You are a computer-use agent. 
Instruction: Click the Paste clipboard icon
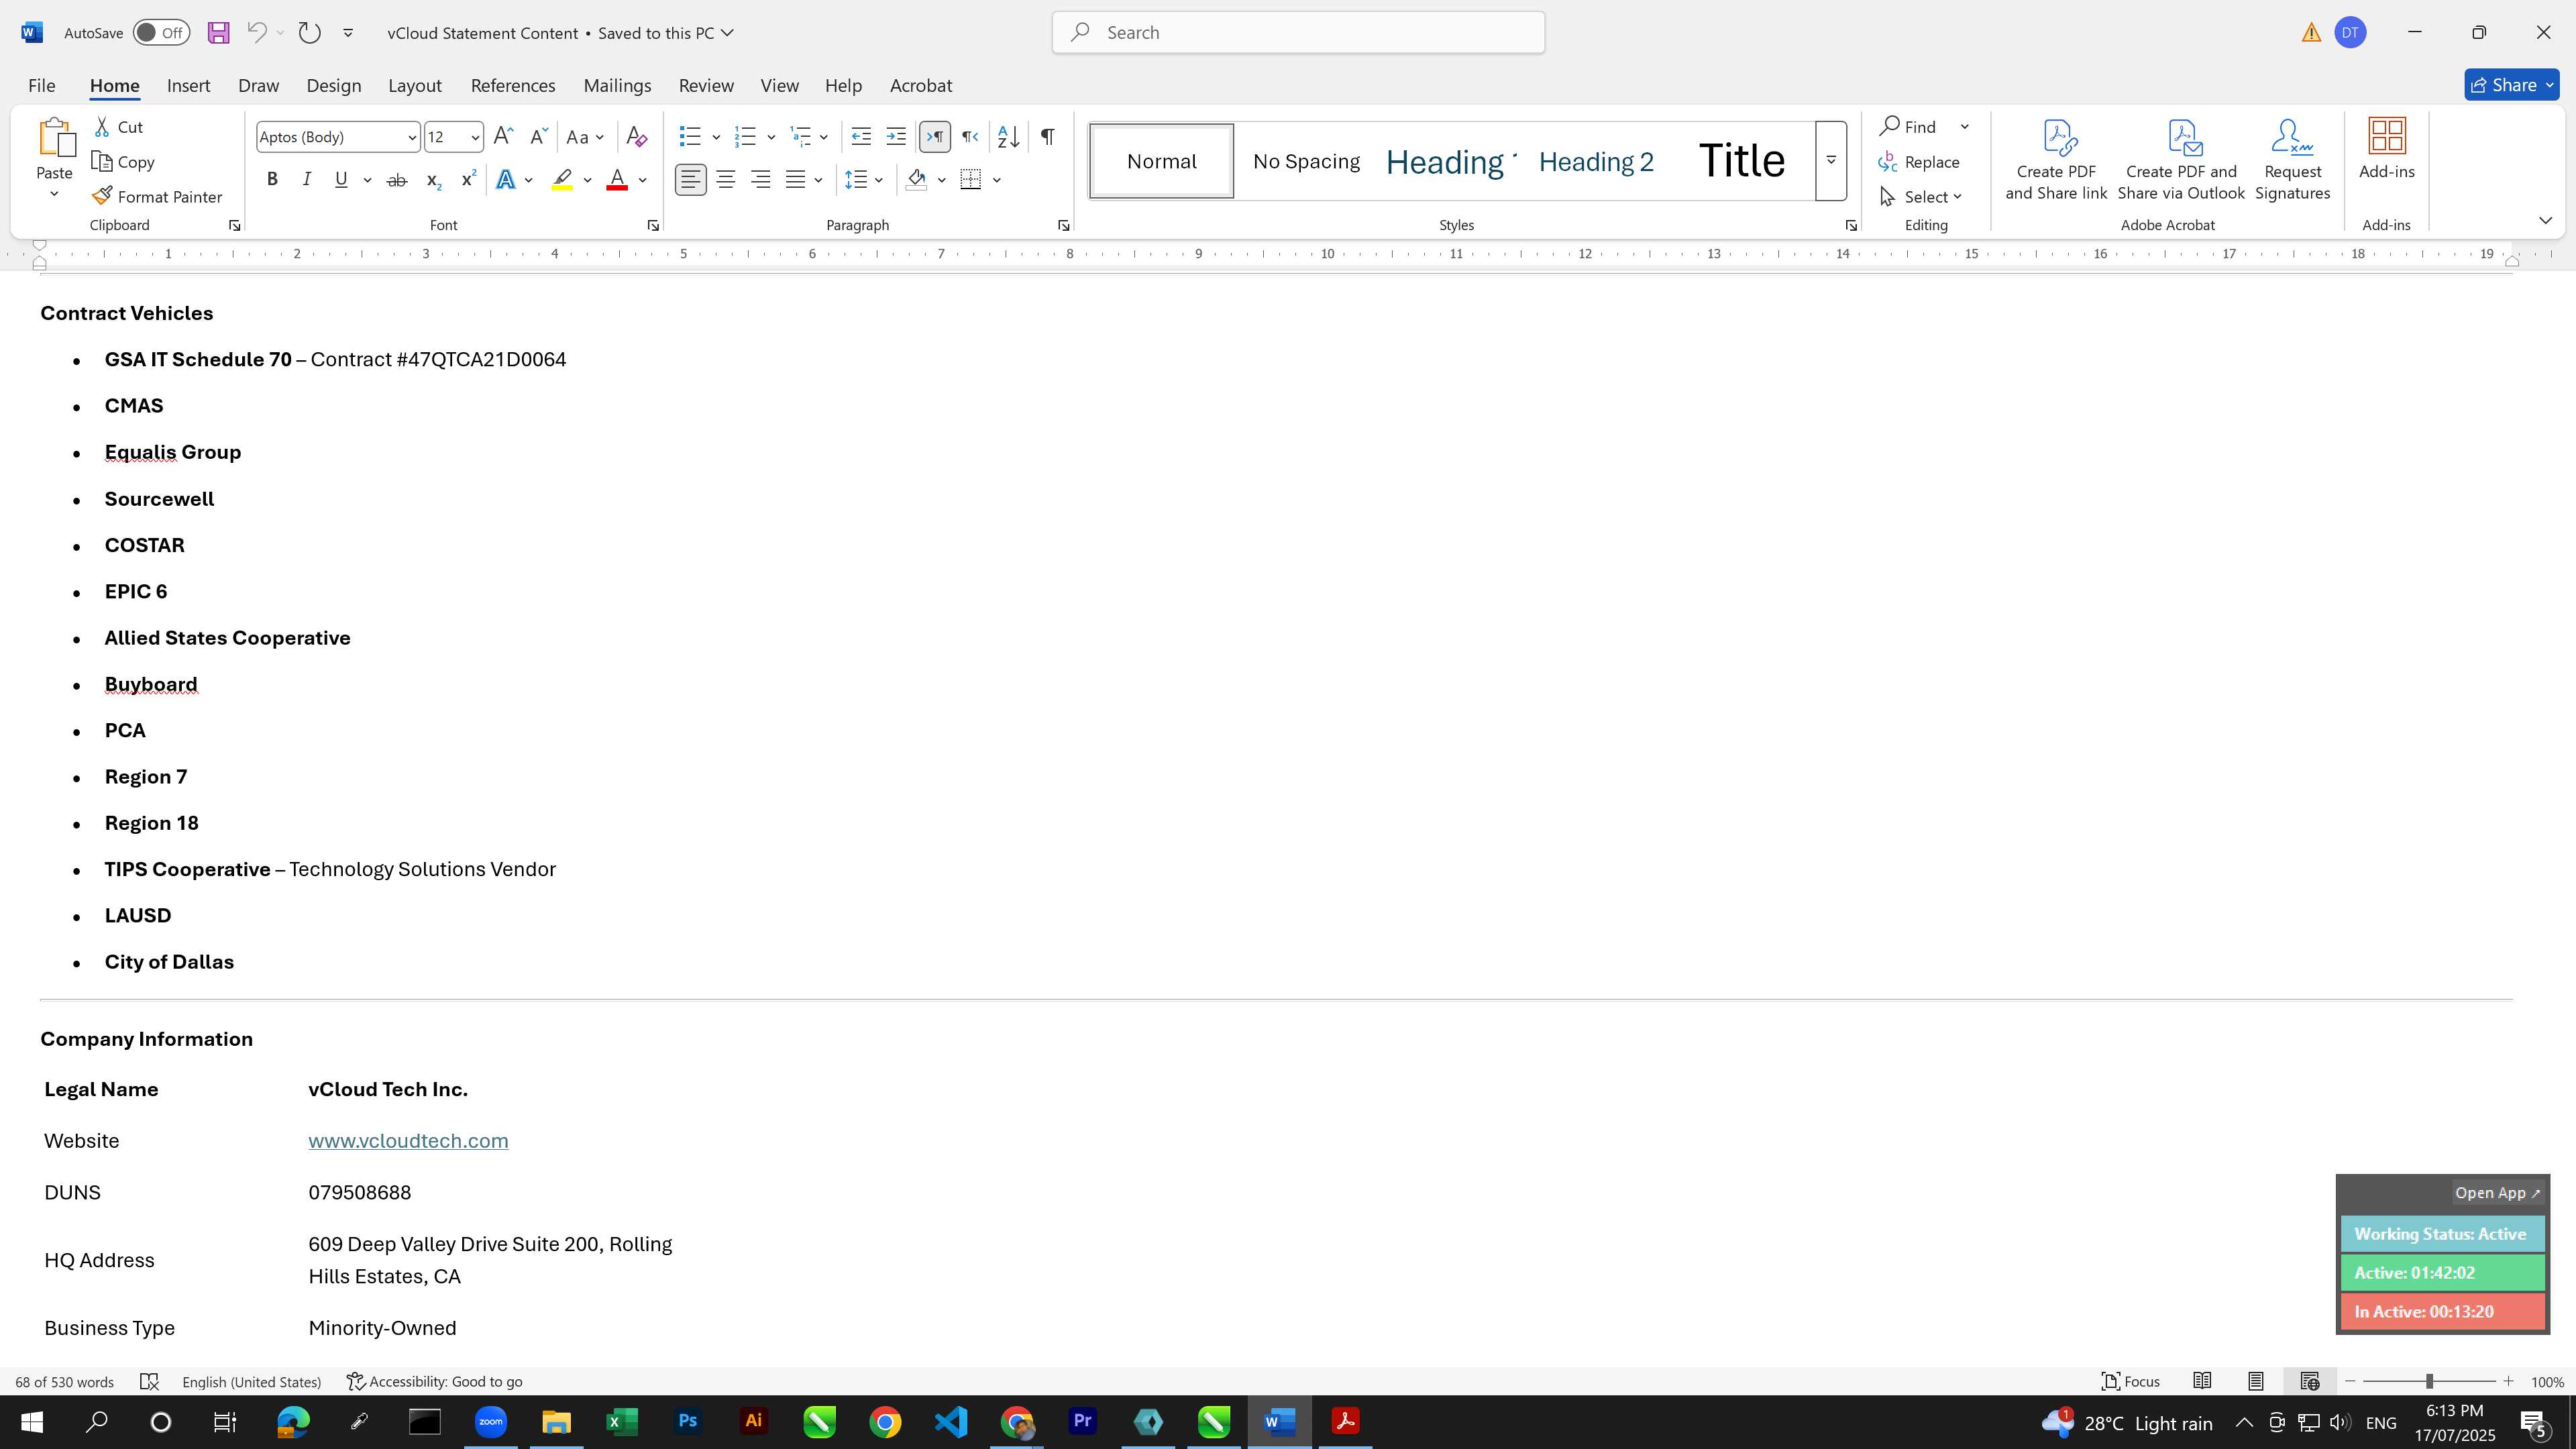click(55, 138)
